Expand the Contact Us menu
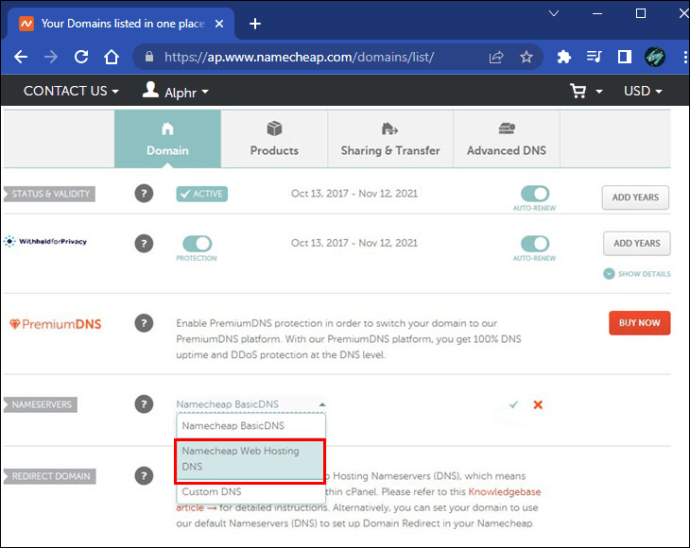This screenshot has height=548, width=690. click(x=71, y=91)
